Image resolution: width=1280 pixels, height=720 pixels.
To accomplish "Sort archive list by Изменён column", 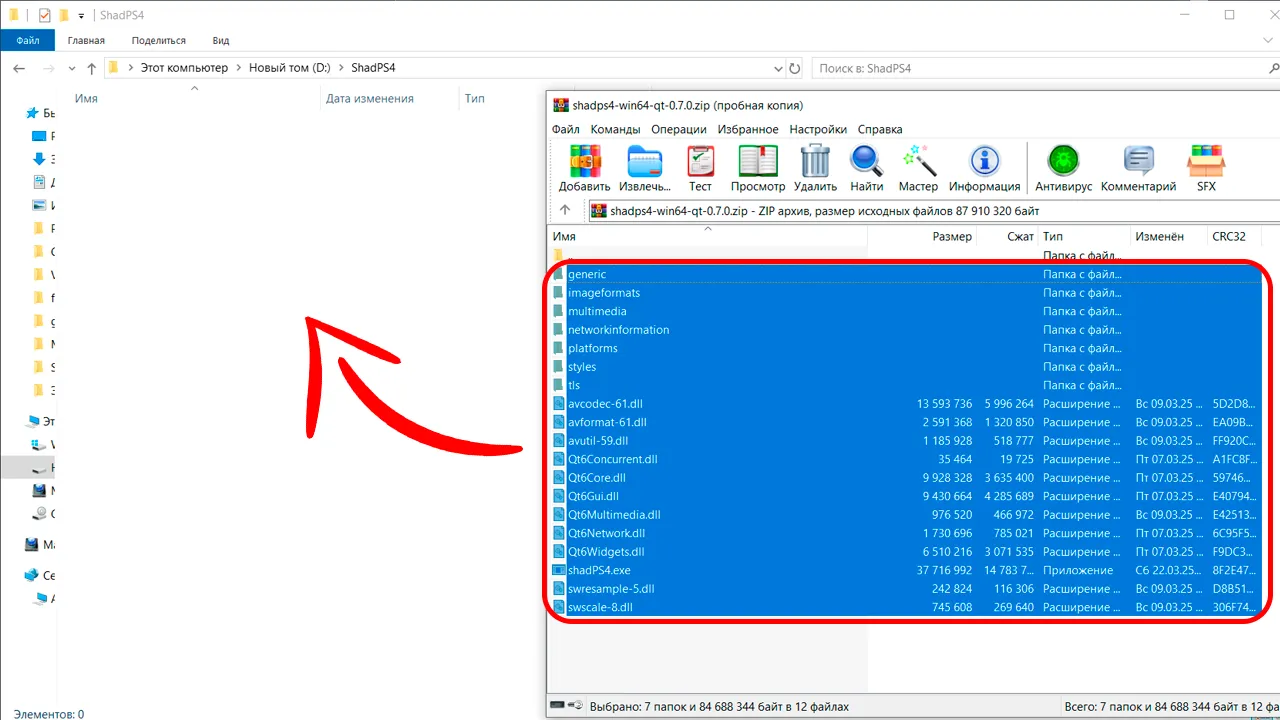I will (1169, 237).
